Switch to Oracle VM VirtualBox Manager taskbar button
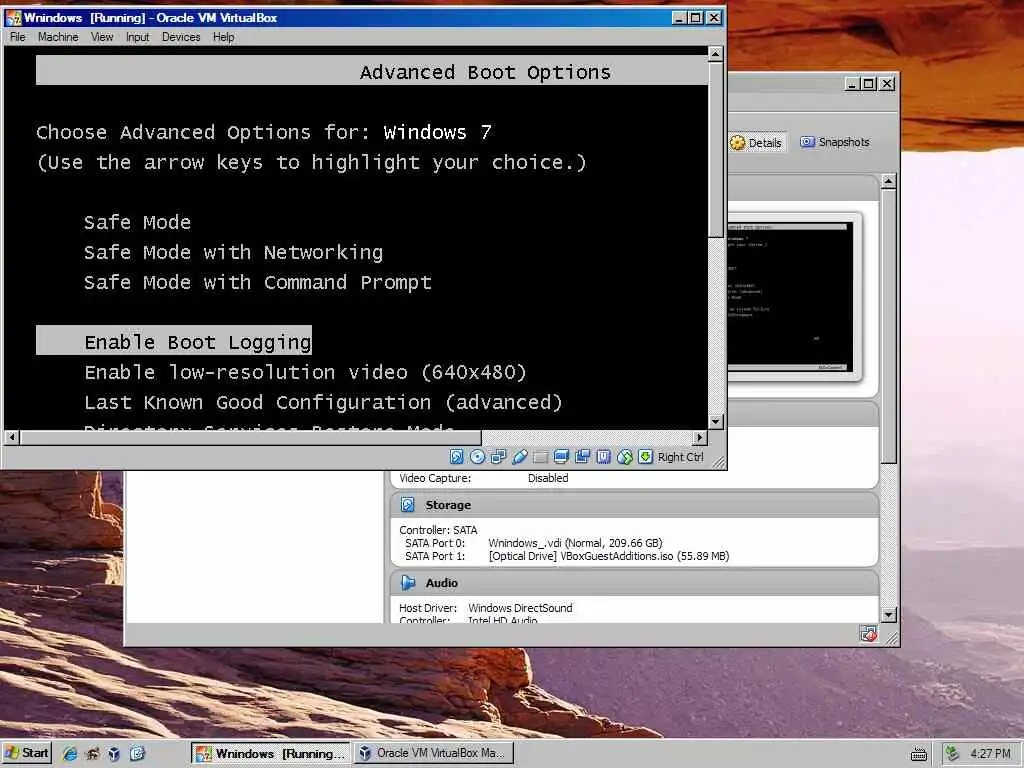The image size is (1024, 768). click(434, 753)
